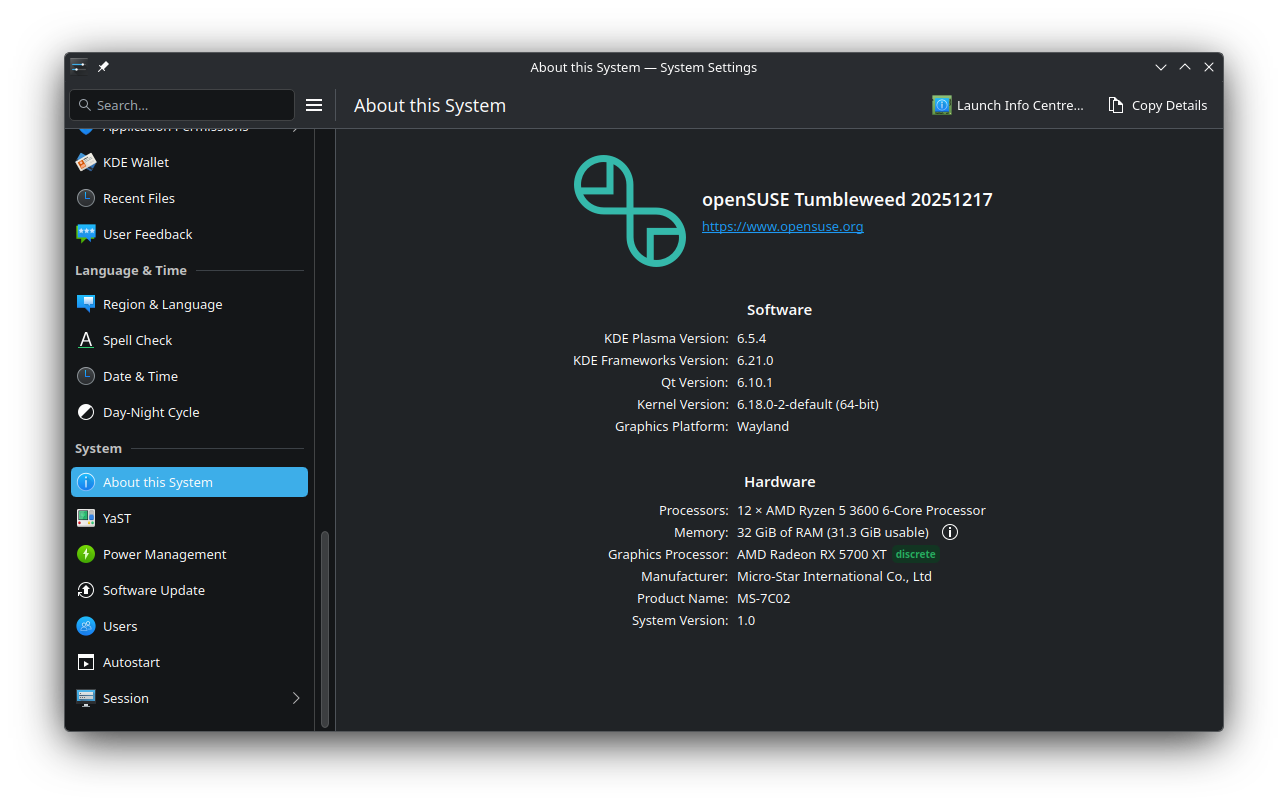Click the KDE Frameworks version value "6.21.0"
Image resolution: width=1288 pixels, height=808 pixels.
[755, 360]
